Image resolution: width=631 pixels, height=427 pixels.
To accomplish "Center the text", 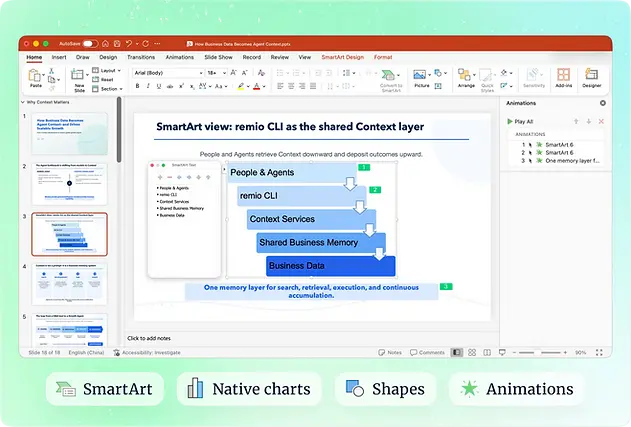I will pyautogui.click(x=291, y=86).
